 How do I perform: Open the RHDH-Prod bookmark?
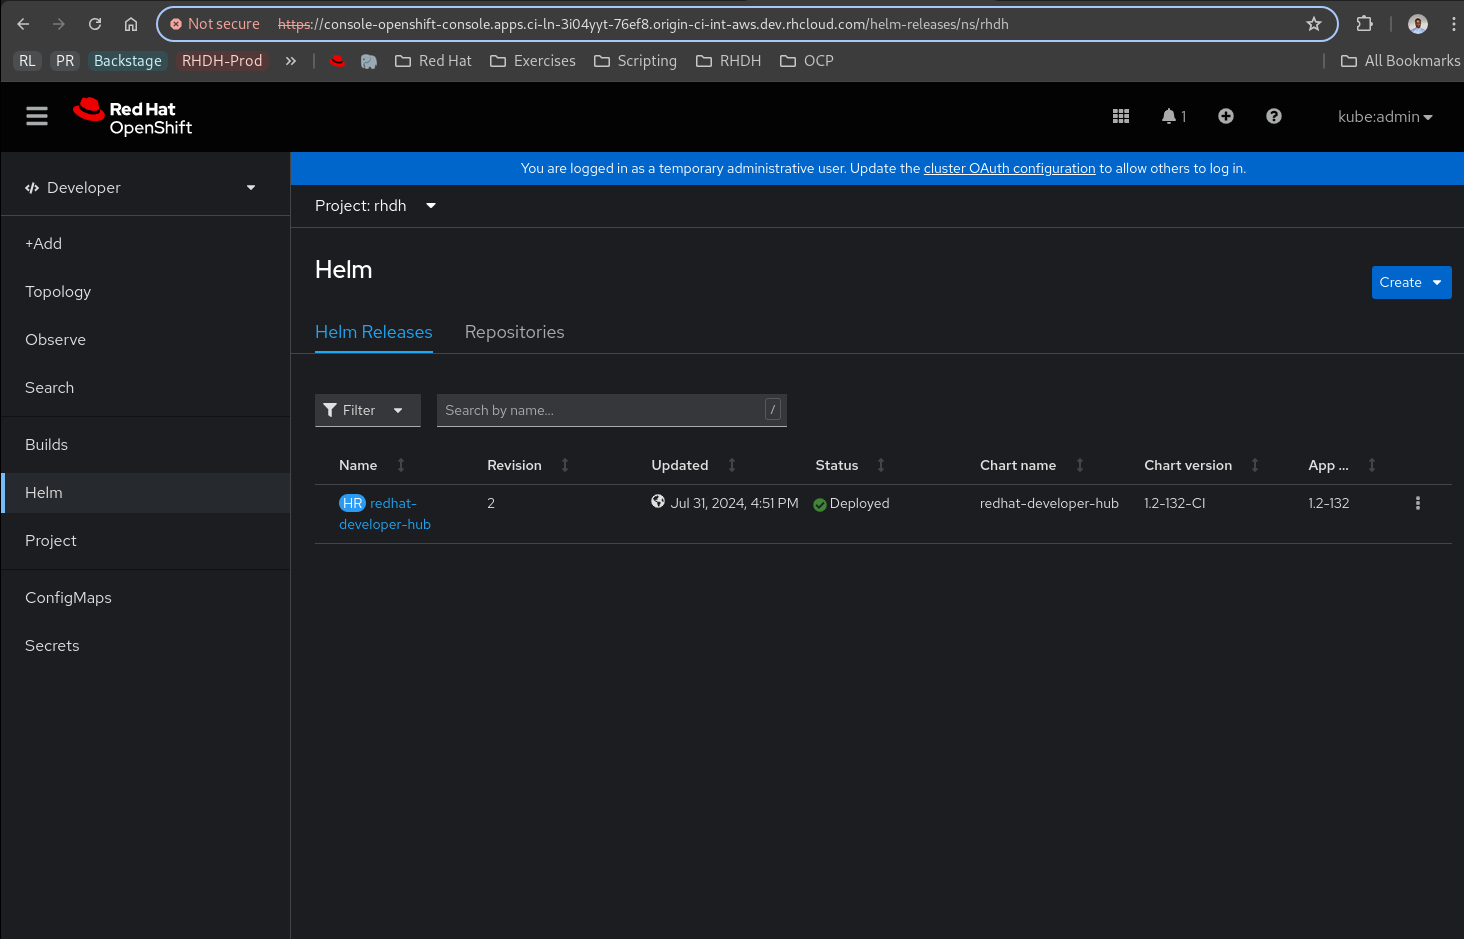222,61
